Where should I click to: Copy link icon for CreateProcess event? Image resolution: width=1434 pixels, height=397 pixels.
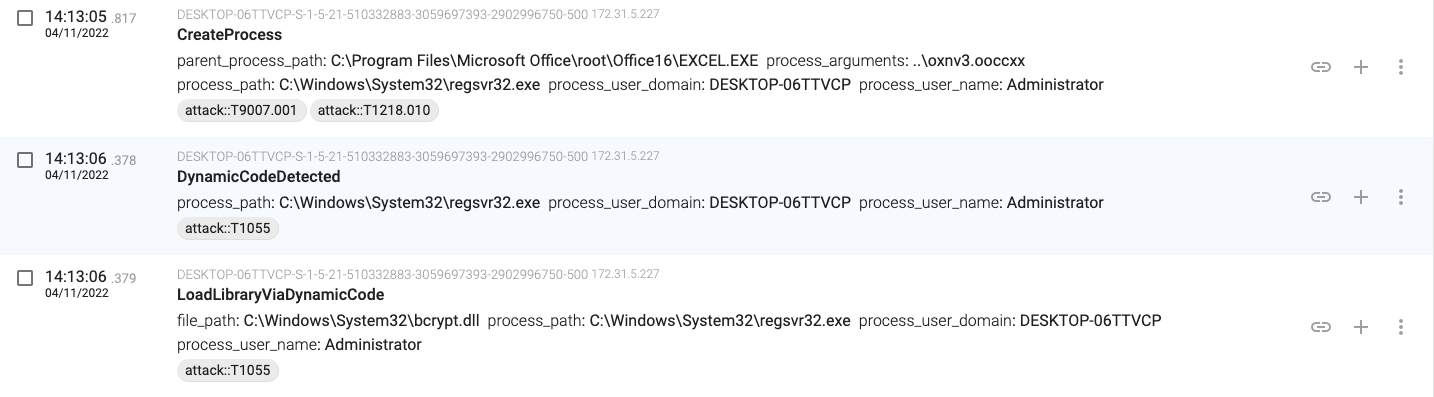(1321, 67)
